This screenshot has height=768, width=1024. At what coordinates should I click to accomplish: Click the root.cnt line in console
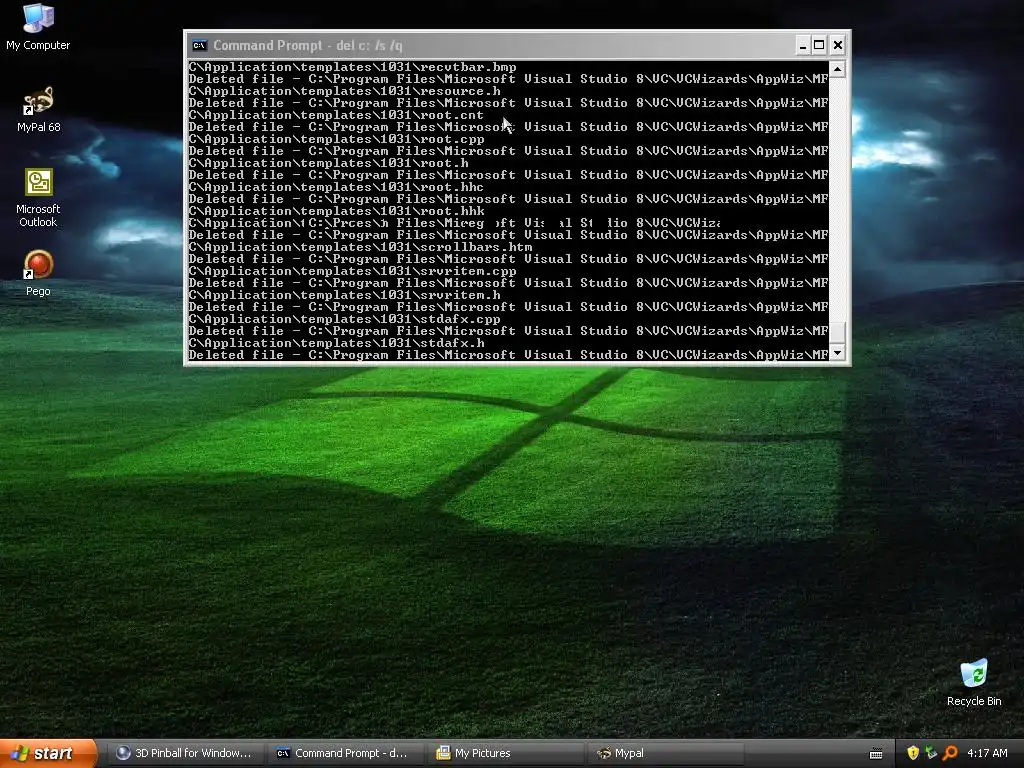coord(336,115)
